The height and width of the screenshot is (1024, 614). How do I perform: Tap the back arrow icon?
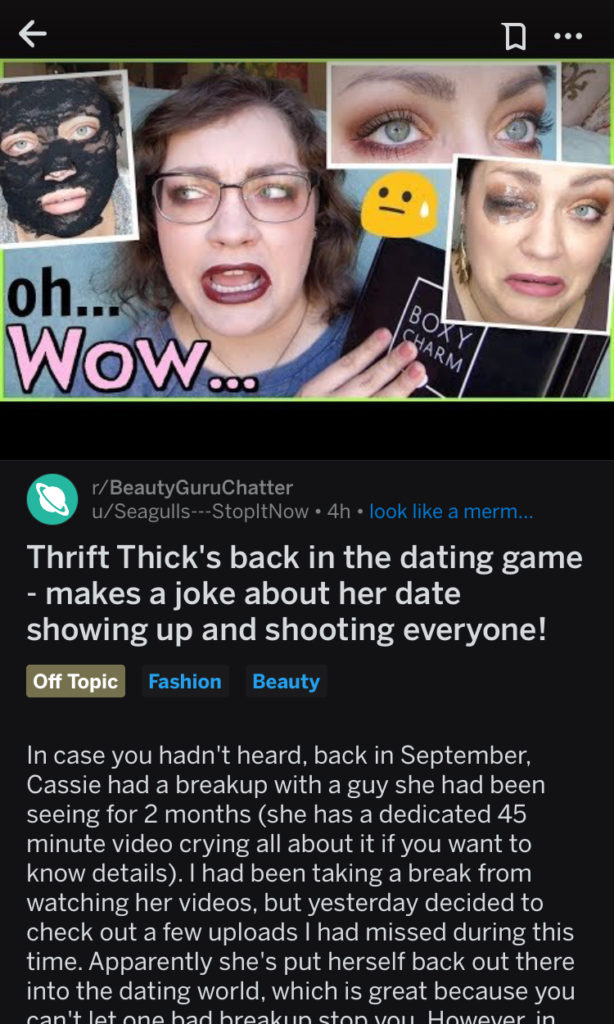(32, 33)
